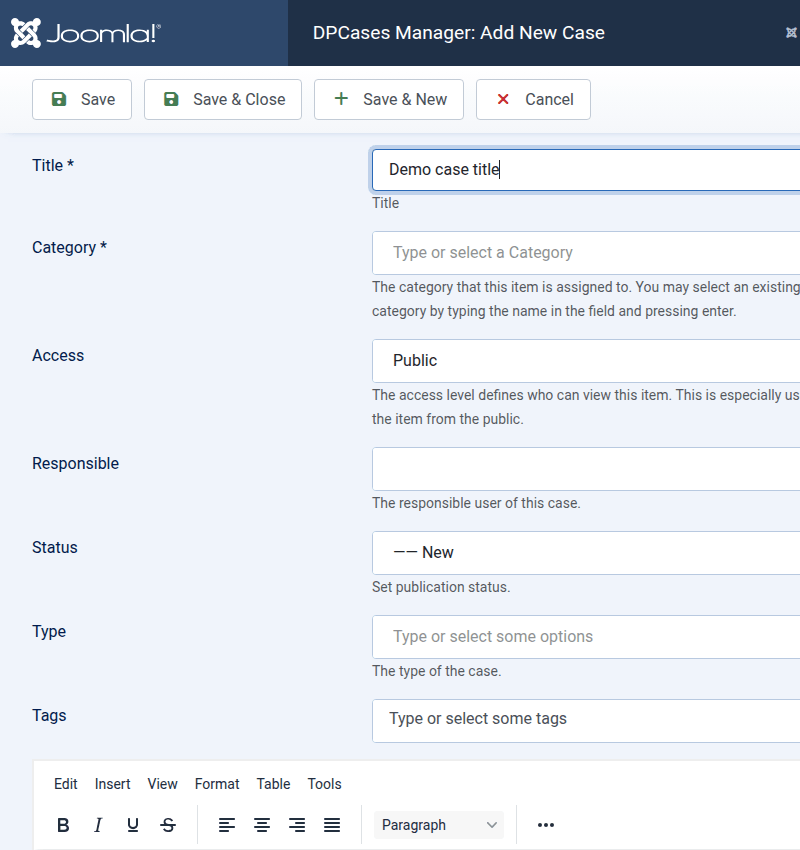Expand the Access level dropdown
Viewport: 800px width, 850px height.
pyautogui.click(x=586, y=361)
